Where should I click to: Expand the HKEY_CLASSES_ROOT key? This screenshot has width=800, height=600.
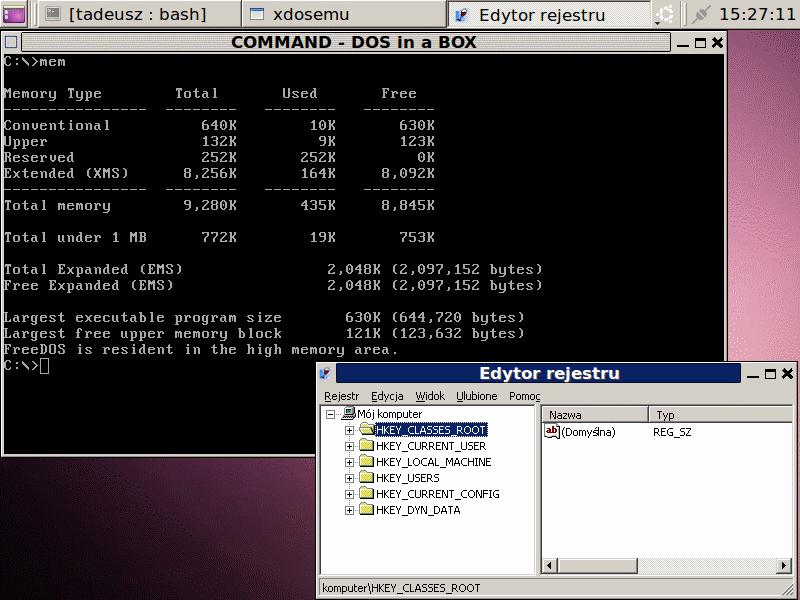349,430
